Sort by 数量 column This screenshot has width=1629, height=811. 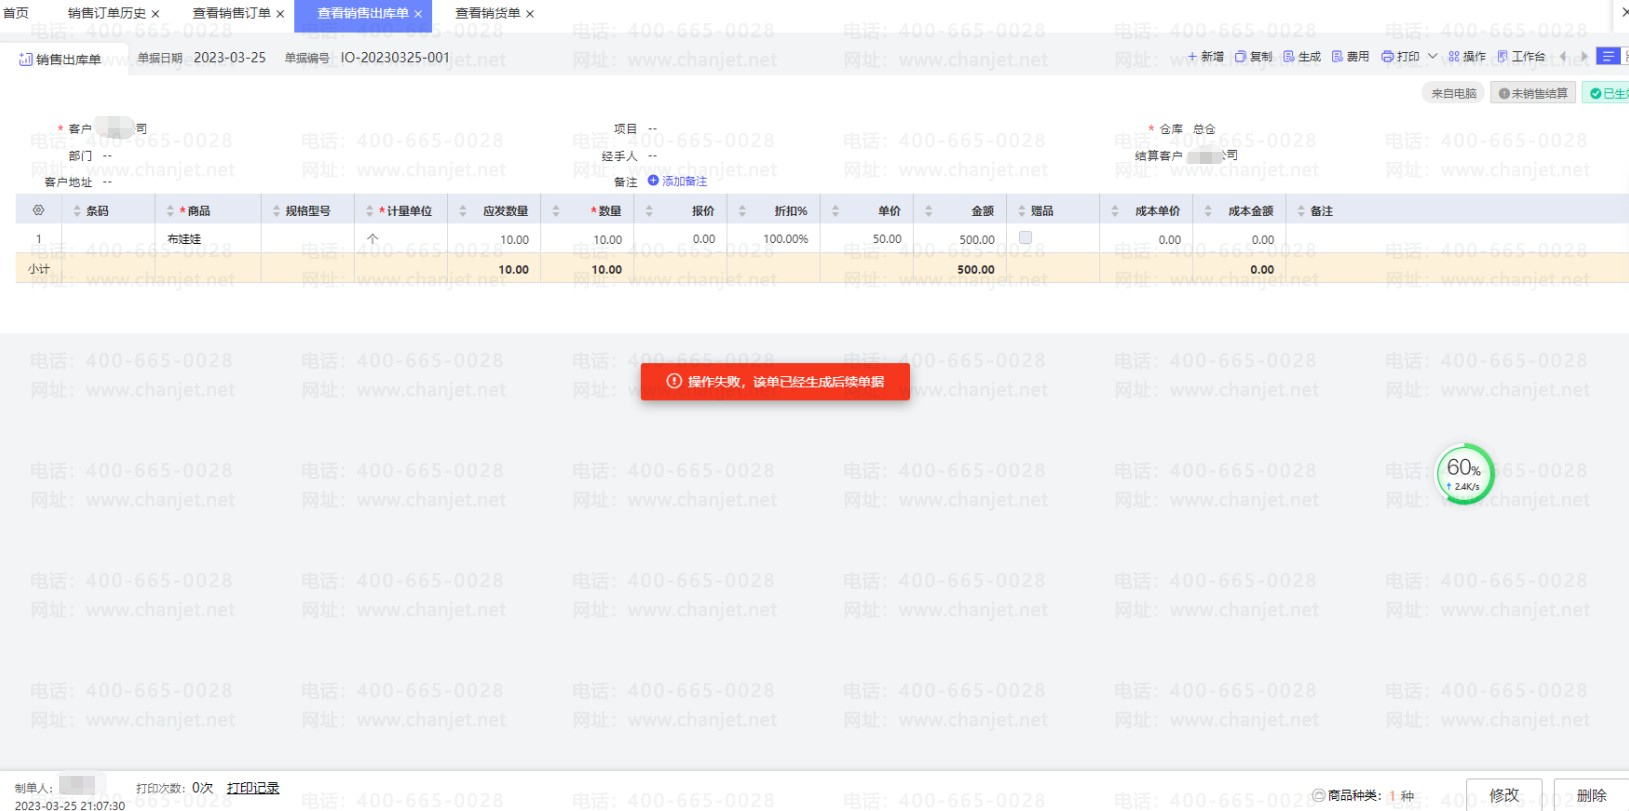point(556,211)
